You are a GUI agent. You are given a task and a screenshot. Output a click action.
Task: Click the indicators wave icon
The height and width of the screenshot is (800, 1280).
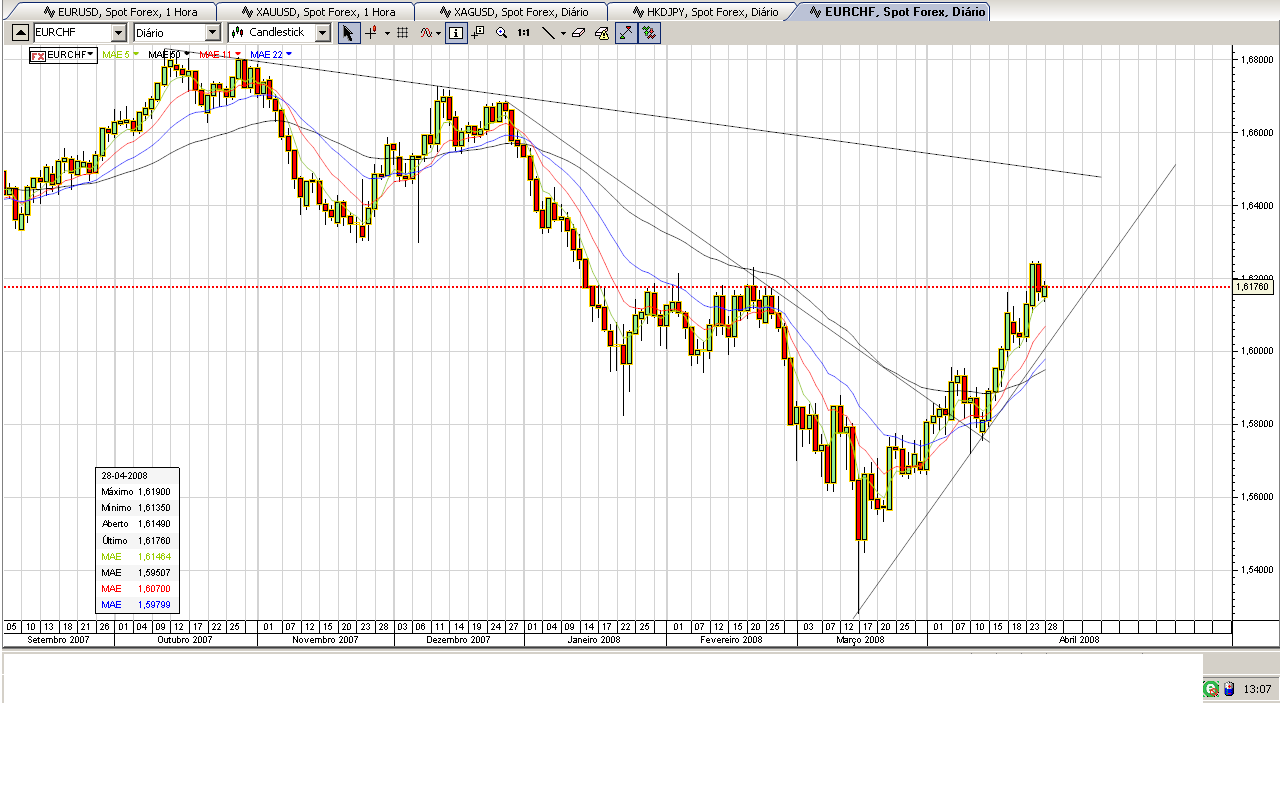tap(427, 33)
